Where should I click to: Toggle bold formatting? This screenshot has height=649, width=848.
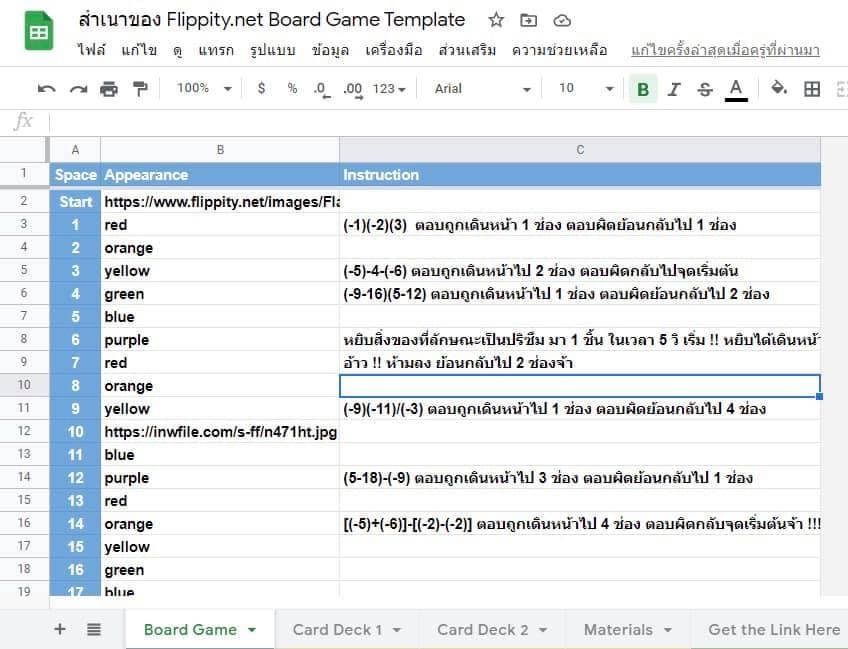643,89
